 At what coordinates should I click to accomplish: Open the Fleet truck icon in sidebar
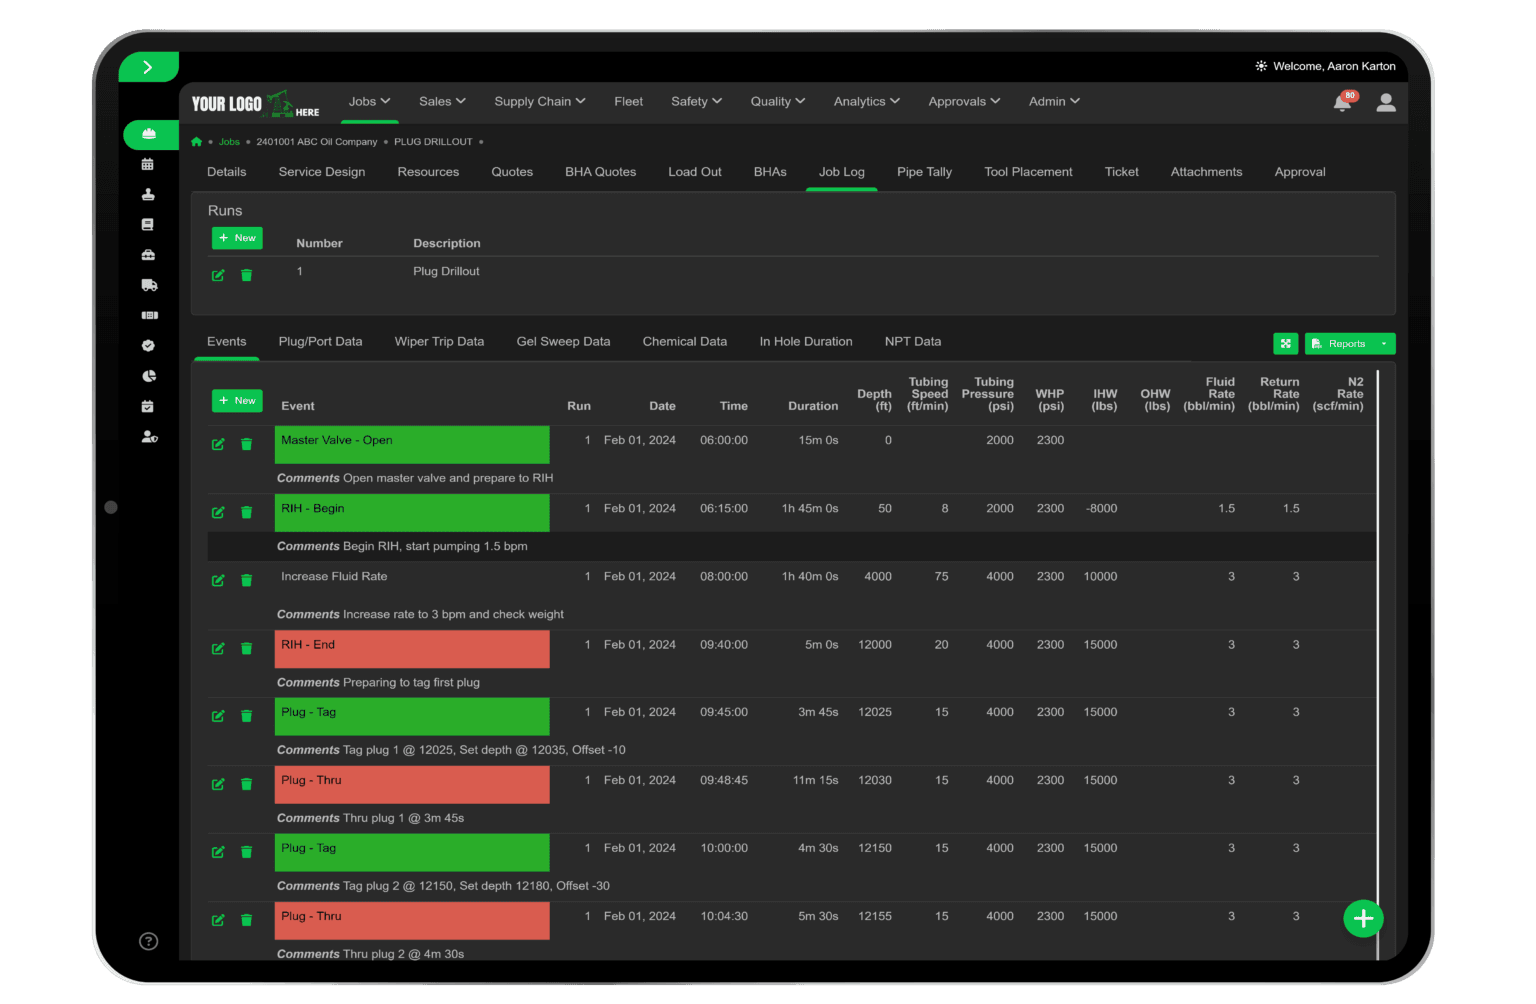coord(149,285)
